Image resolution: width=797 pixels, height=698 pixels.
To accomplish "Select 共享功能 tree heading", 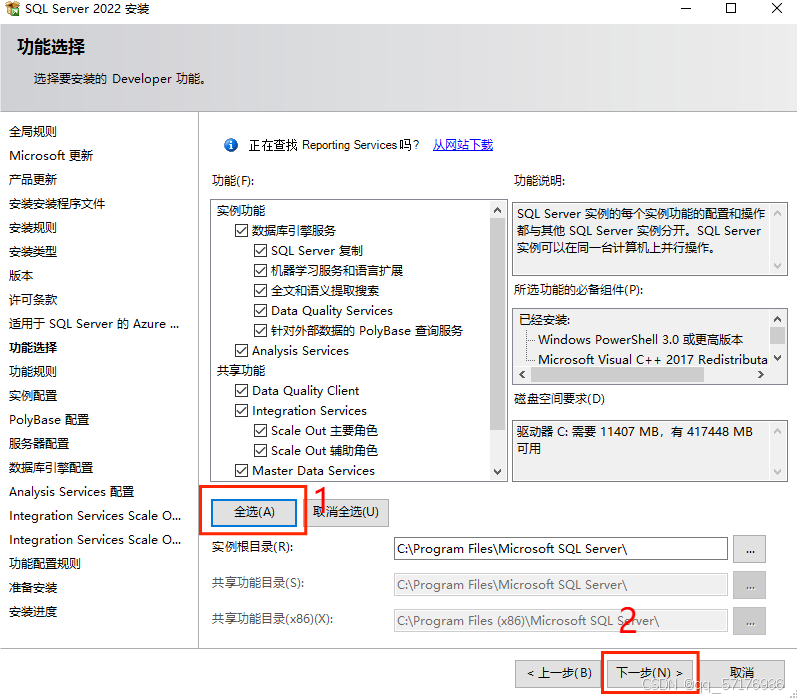I will pos(241,371).
